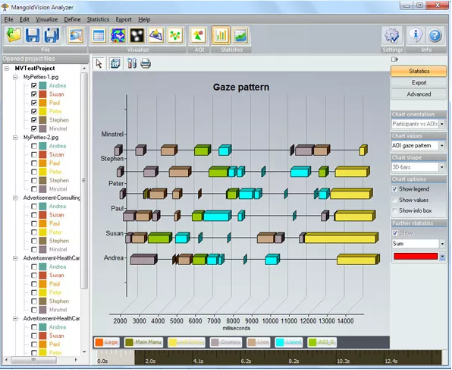Open the Edit menu

click(x=24, y=19)
